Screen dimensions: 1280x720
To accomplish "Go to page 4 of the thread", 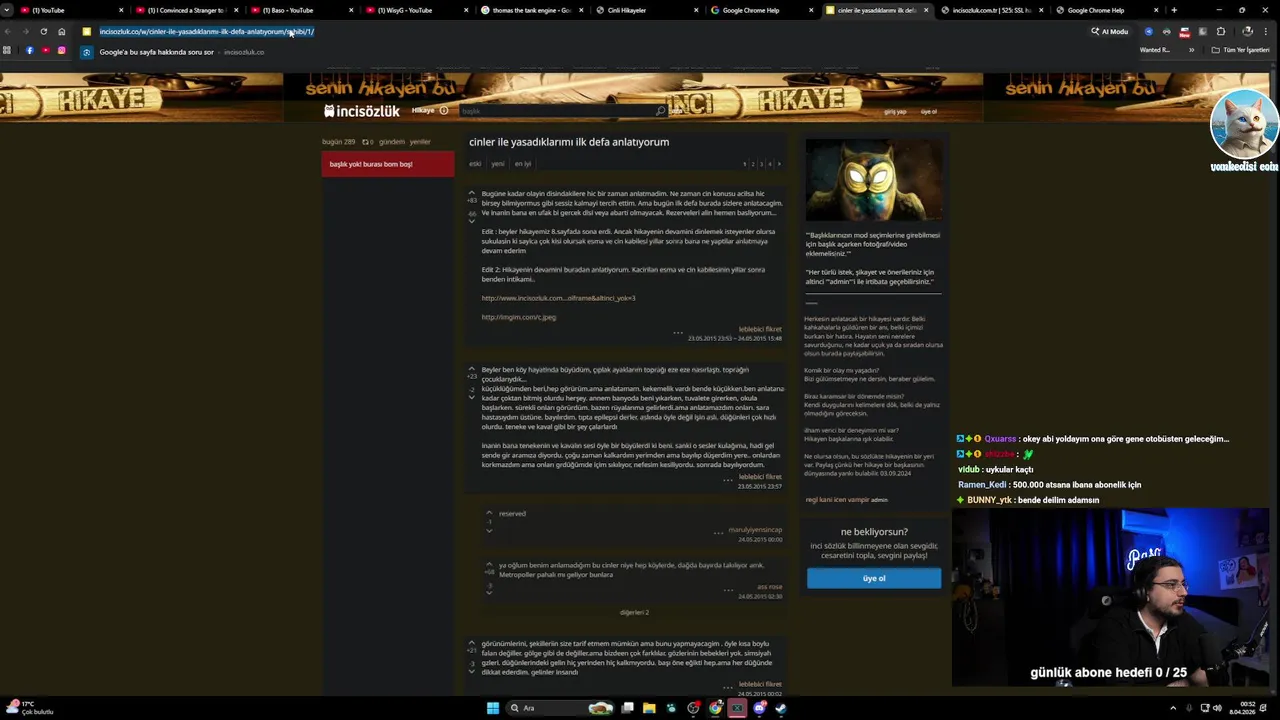I will point(769,164).
